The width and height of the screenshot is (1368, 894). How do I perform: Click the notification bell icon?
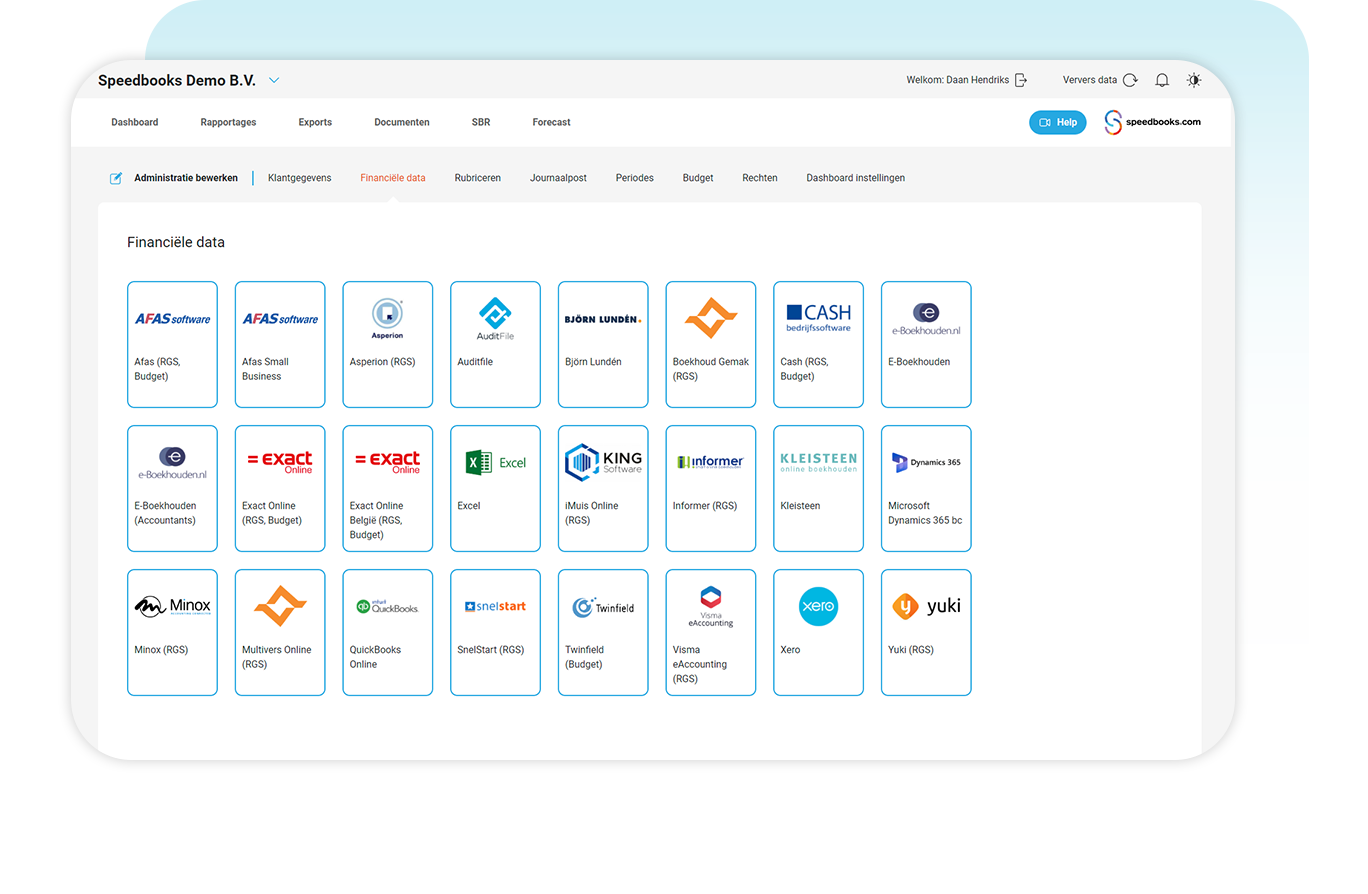pos(1162,80)
